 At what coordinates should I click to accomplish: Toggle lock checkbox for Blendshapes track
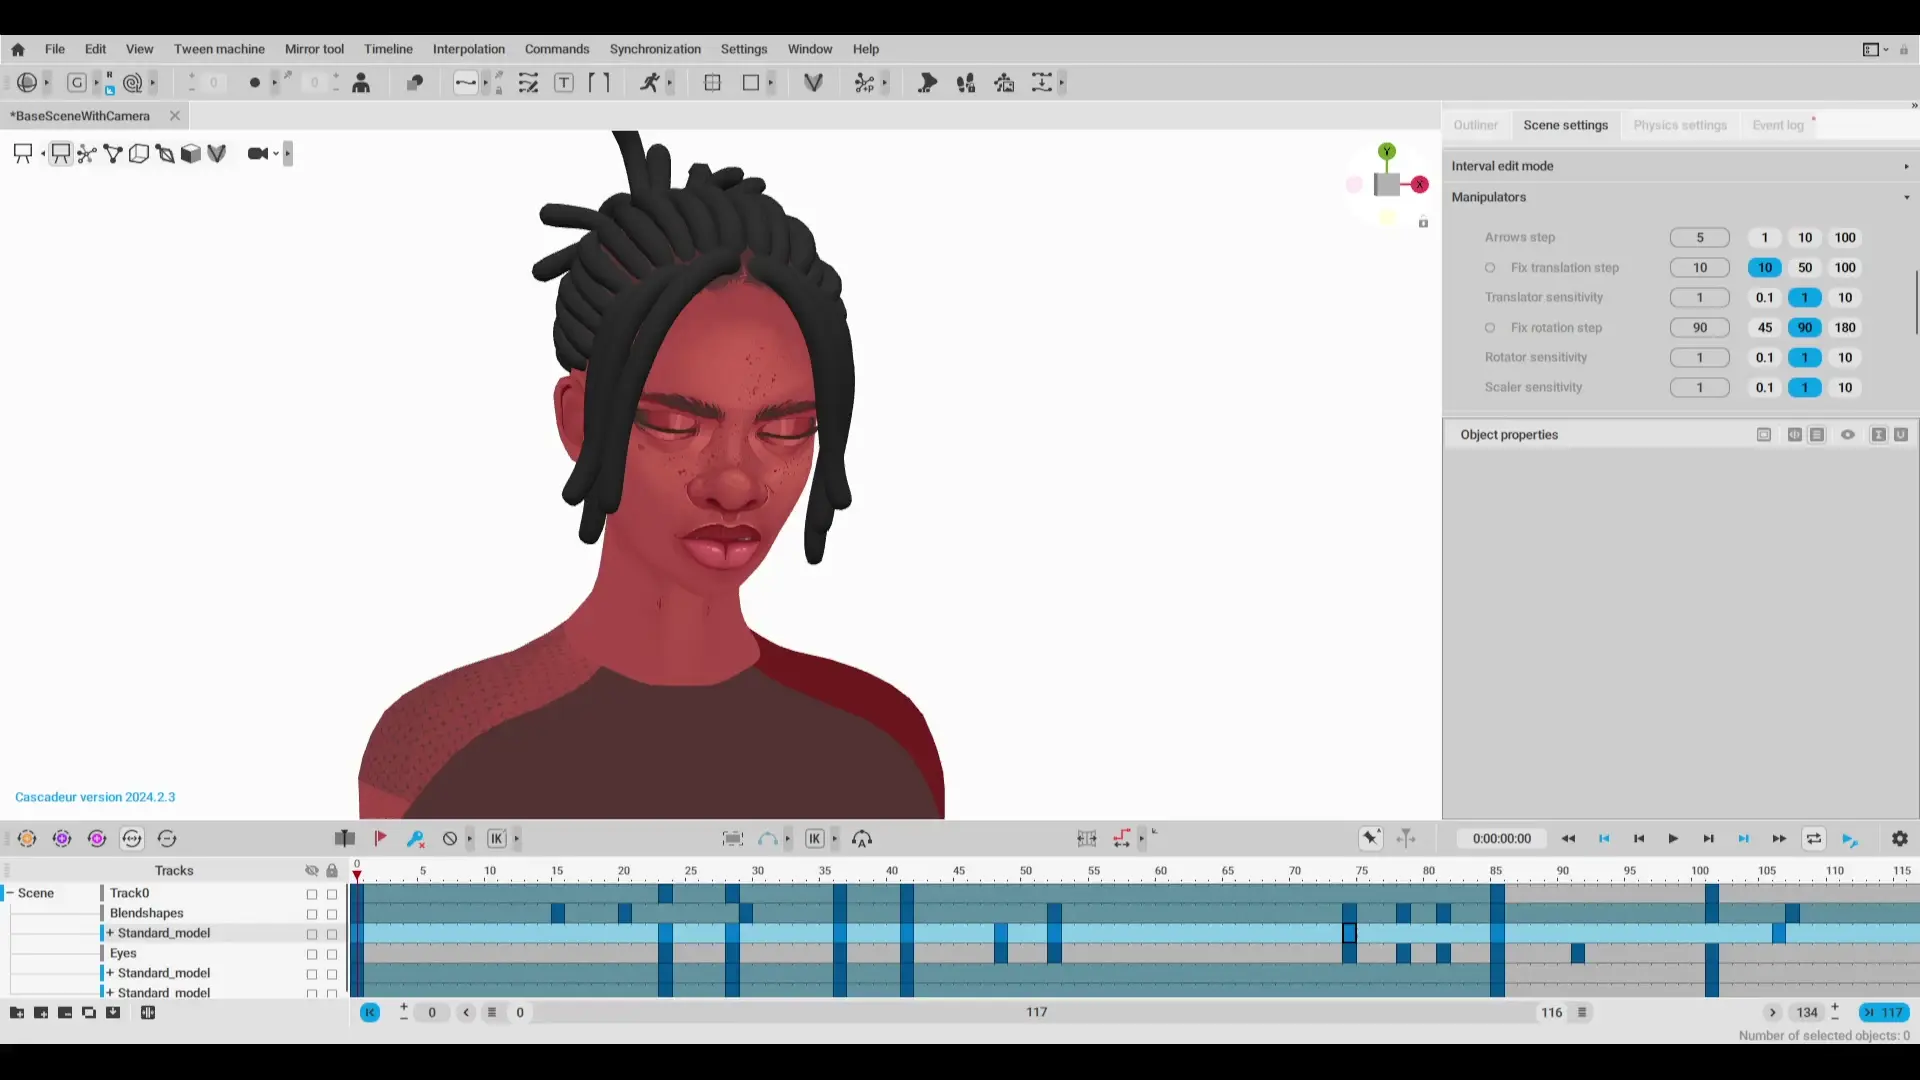click(x=332, y=914)
